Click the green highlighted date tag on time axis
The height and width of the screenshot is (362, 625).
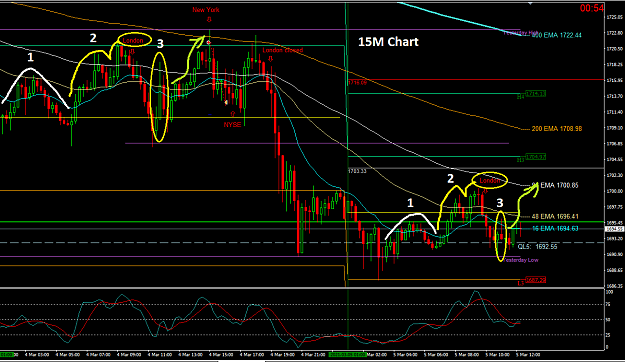[347, 354]
